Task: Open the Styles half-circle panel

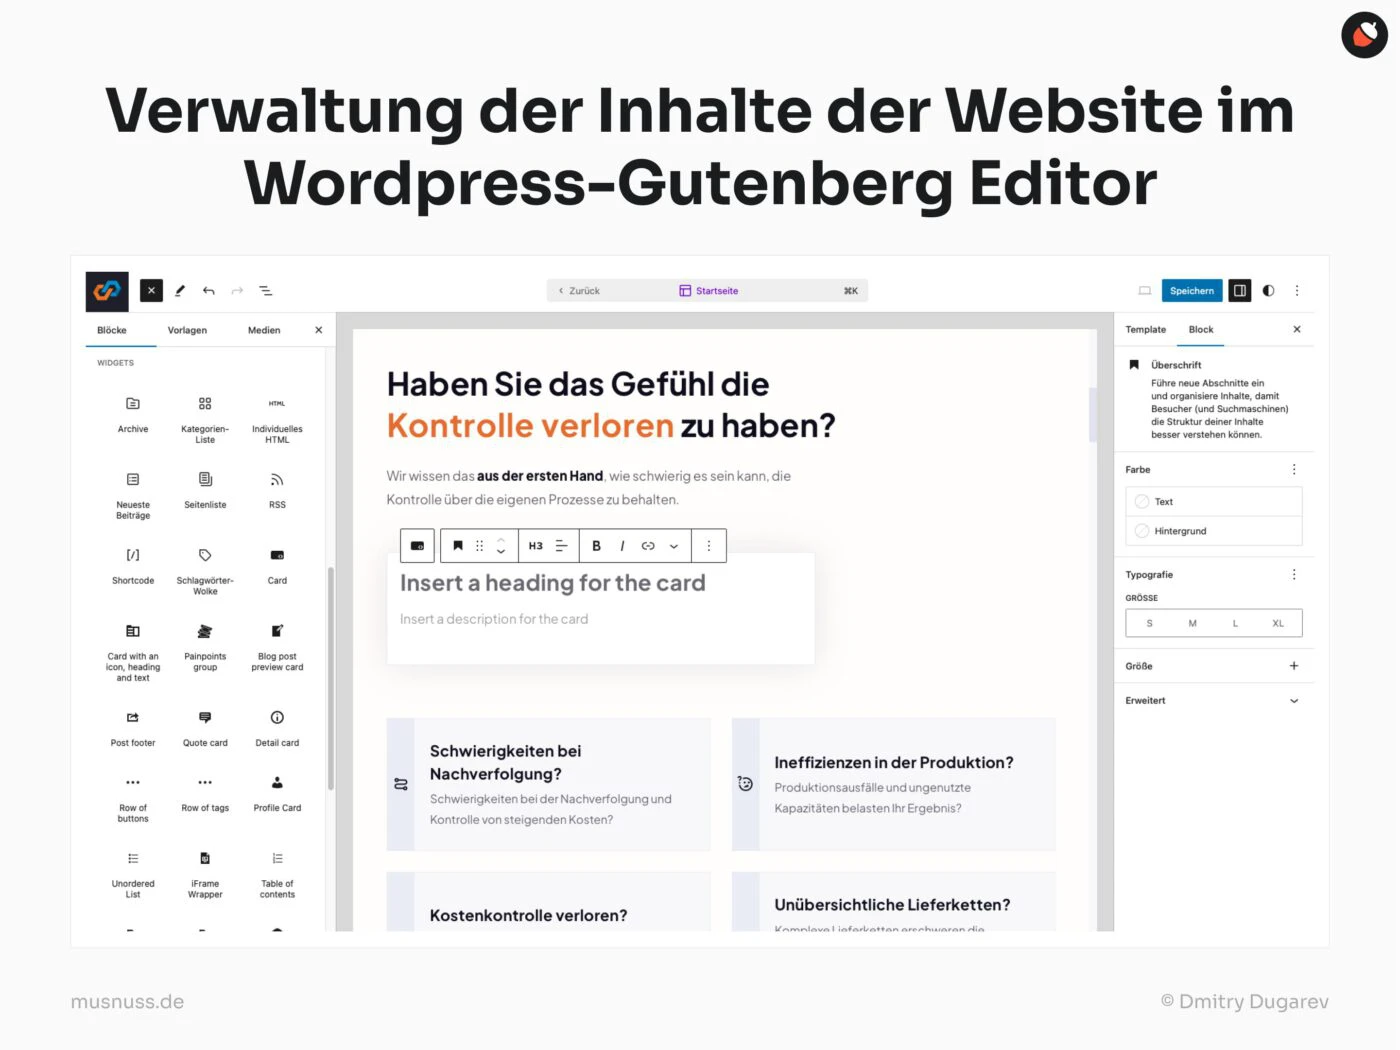Action: 1269,291
